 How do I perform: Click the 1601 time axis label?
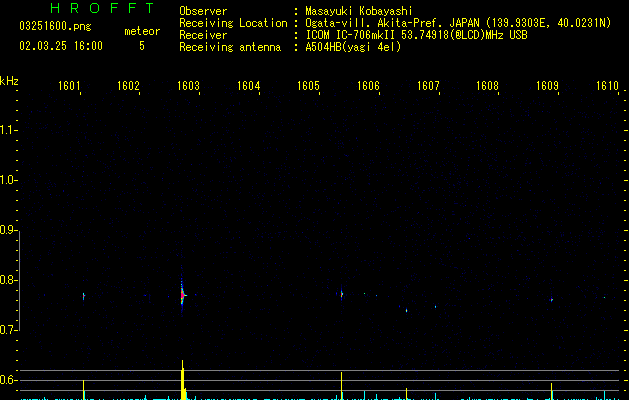point(69,85)
